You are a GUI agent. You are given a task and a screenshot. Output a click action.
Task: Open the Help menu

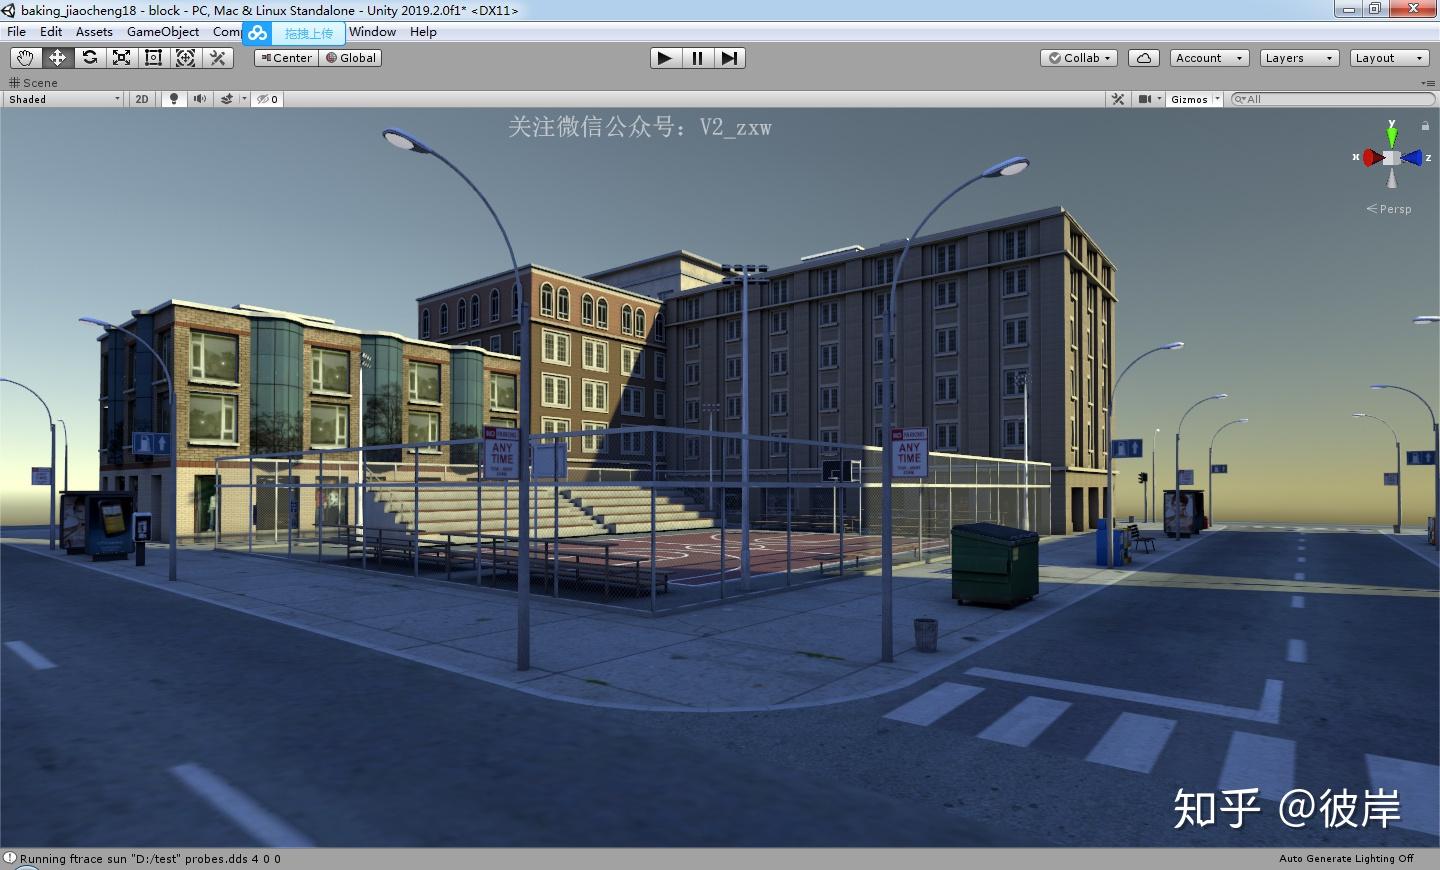click(423, 32)
